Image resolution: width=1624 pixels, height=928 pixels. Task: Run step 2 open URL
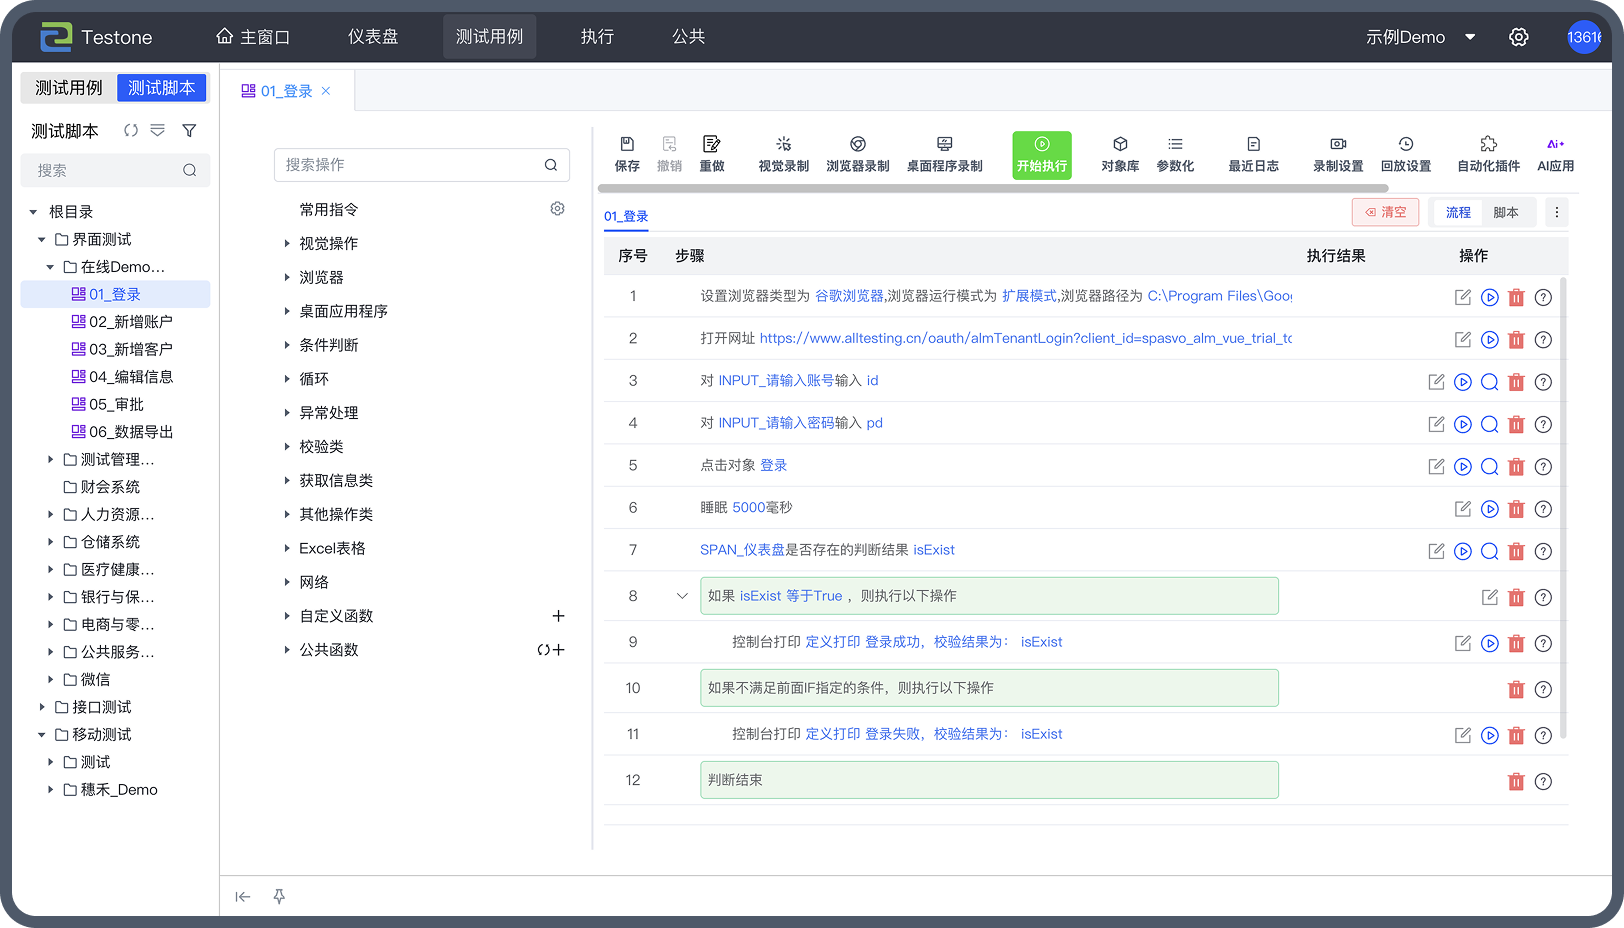coord(1489,340)
